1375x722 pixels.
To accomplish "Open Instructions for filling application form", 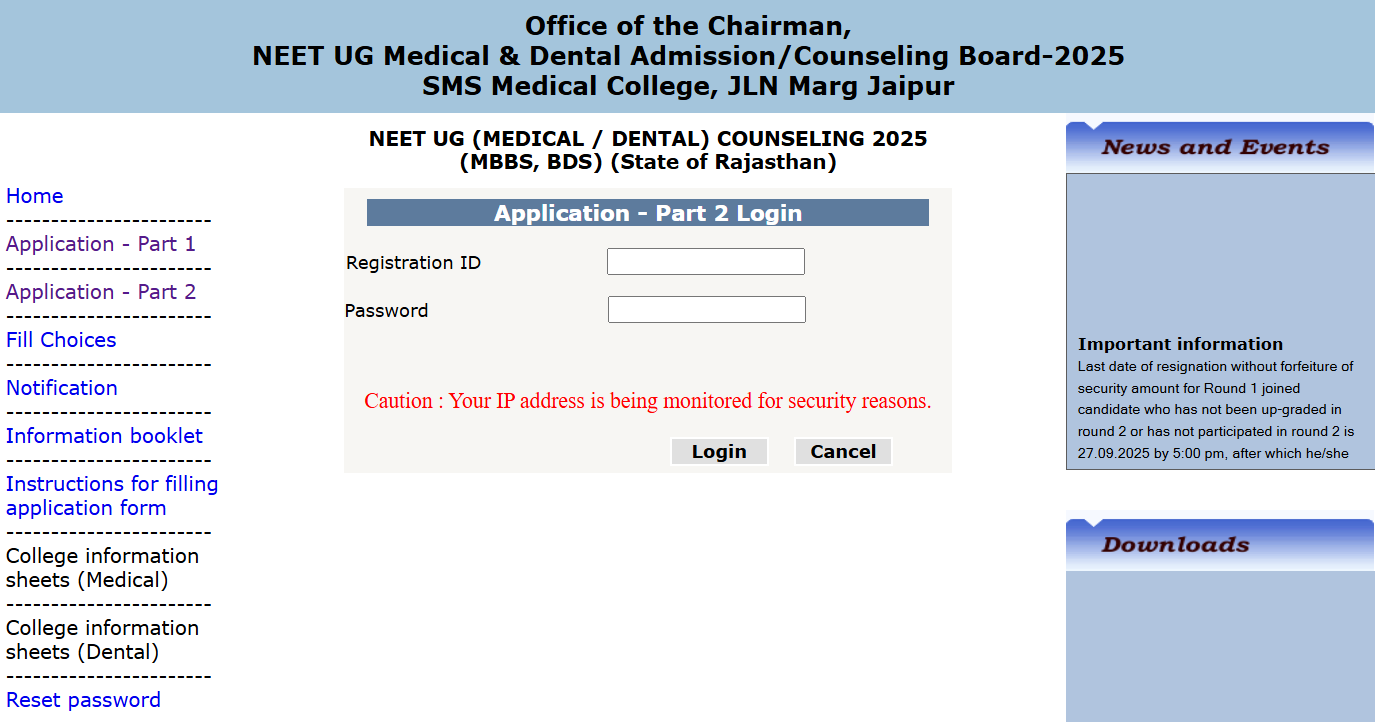I will (x=112, y=496).
